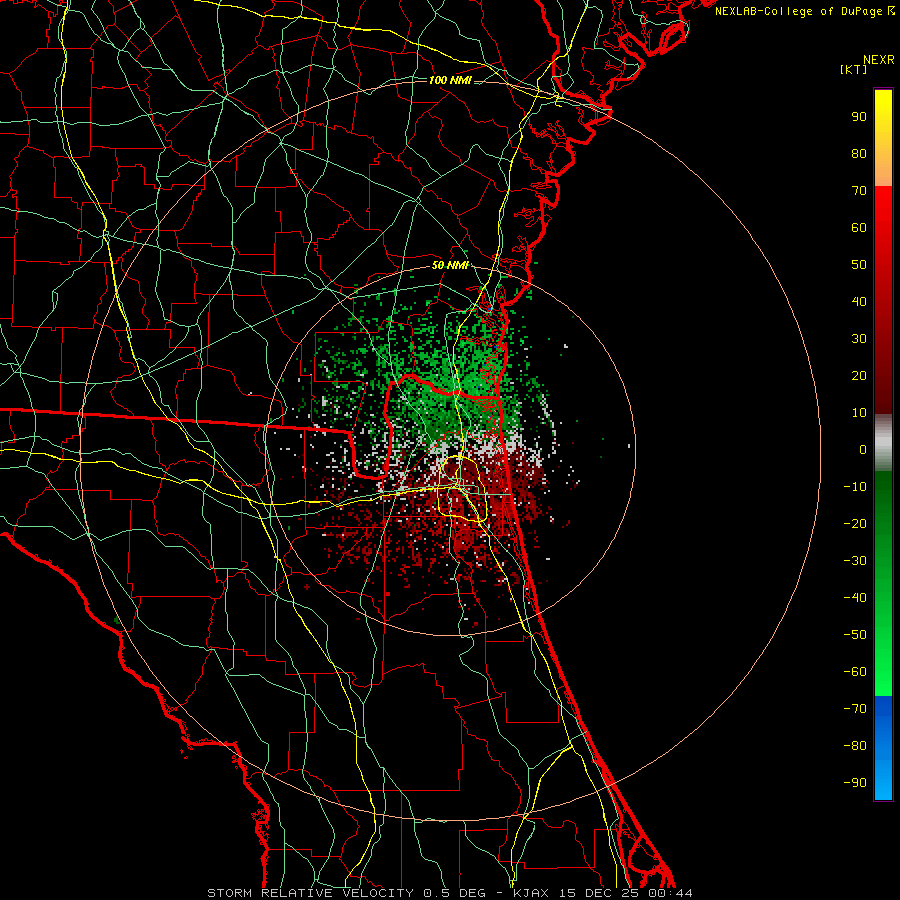This screenshot has height=900, width=900.
Task: Click the positive 40 scale value
Action: [859, 301]
